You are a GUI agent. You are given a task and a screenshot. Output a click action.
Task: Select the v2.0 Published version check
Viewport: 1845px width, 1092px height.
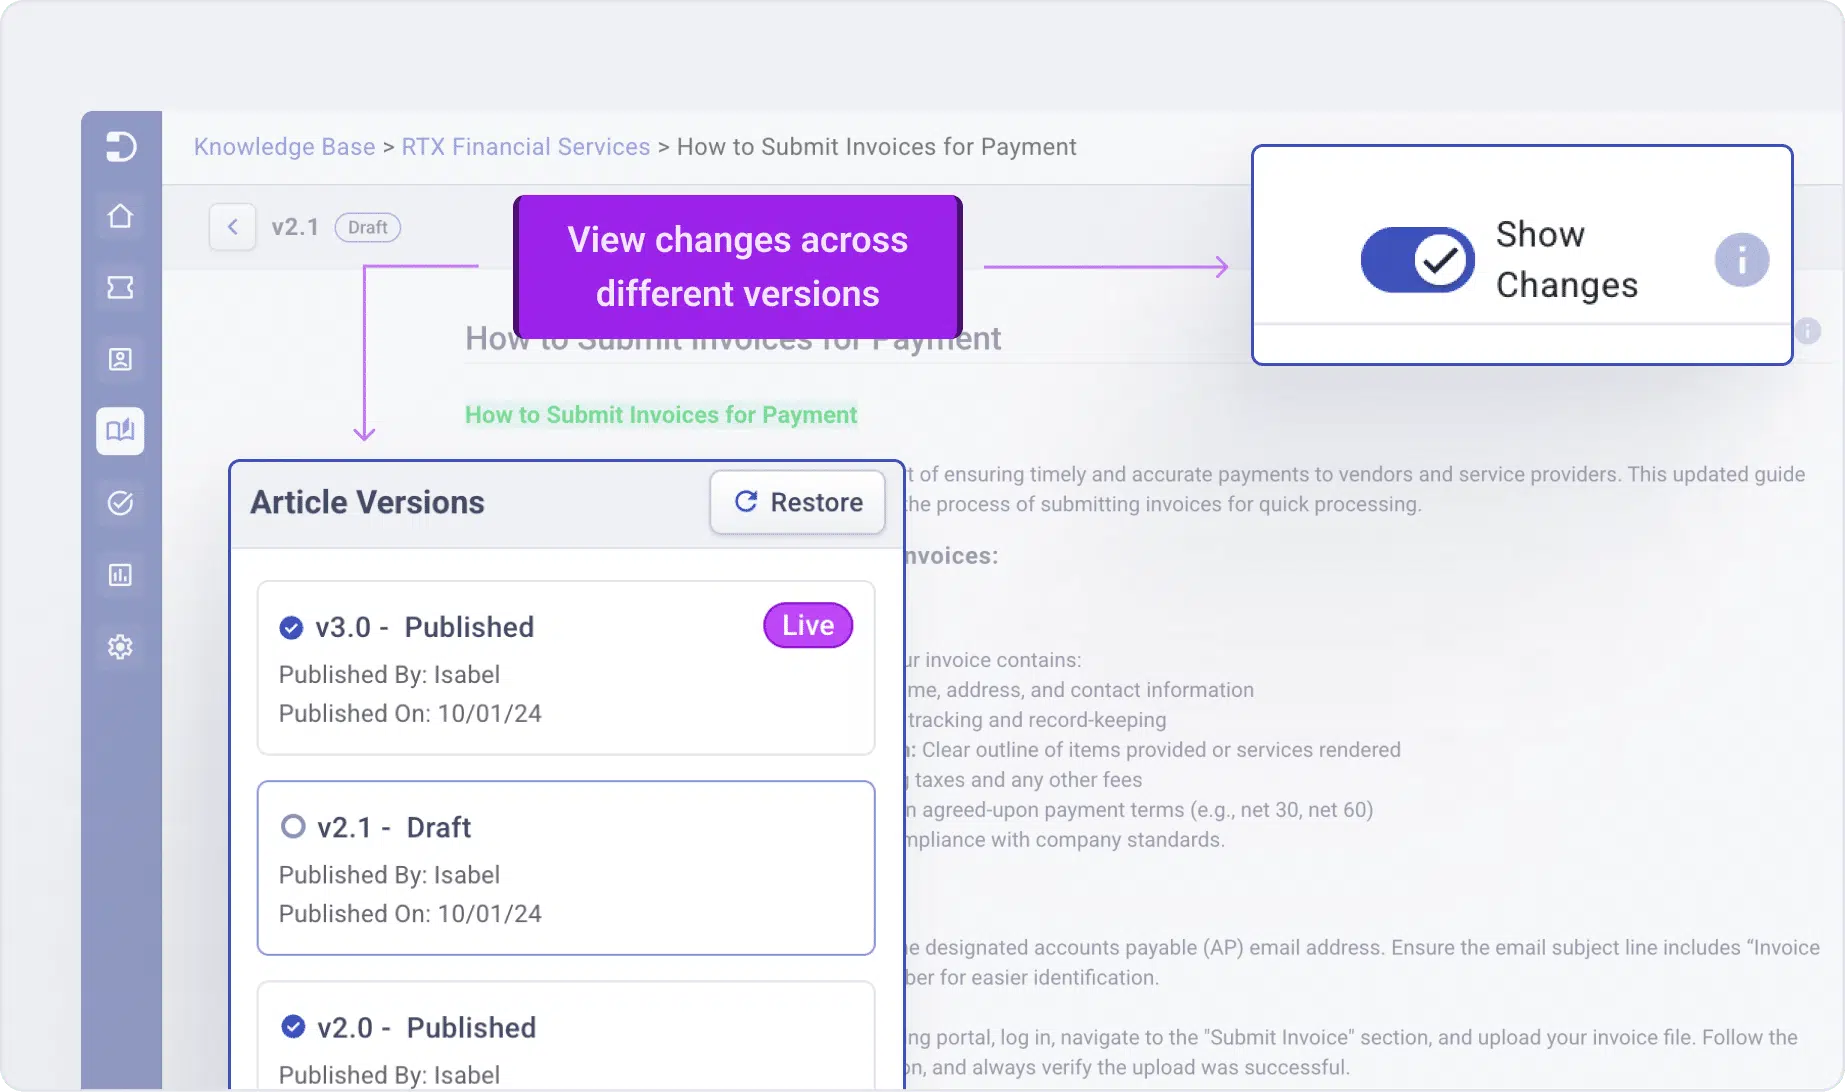293,1027
